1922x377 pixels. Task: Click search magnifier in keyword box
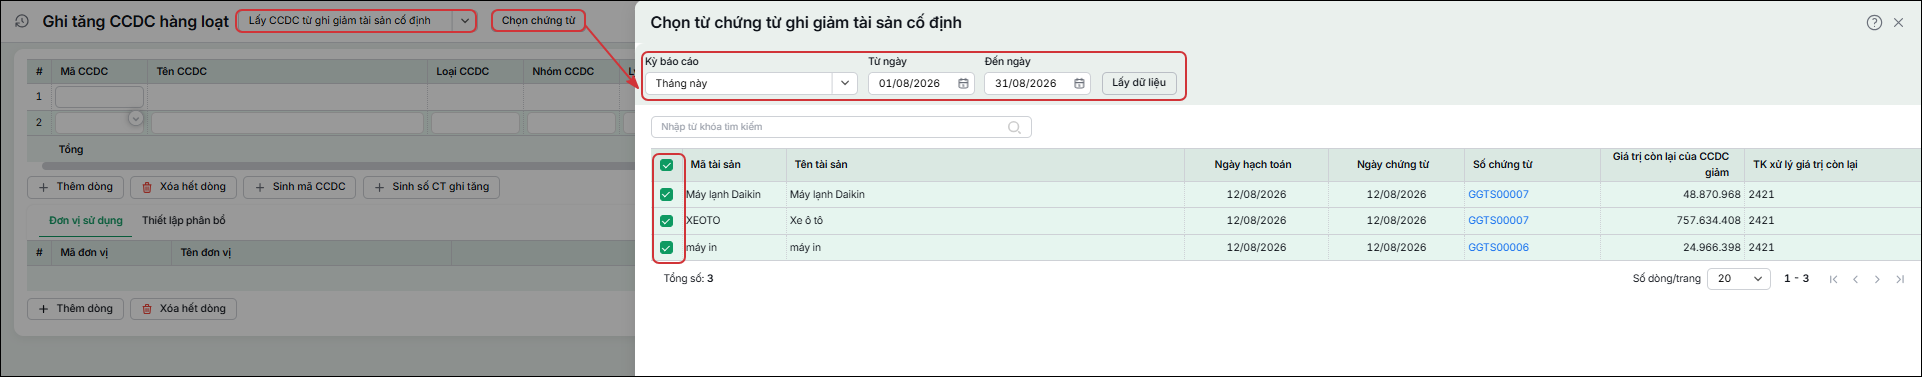tap(1014, 127)
